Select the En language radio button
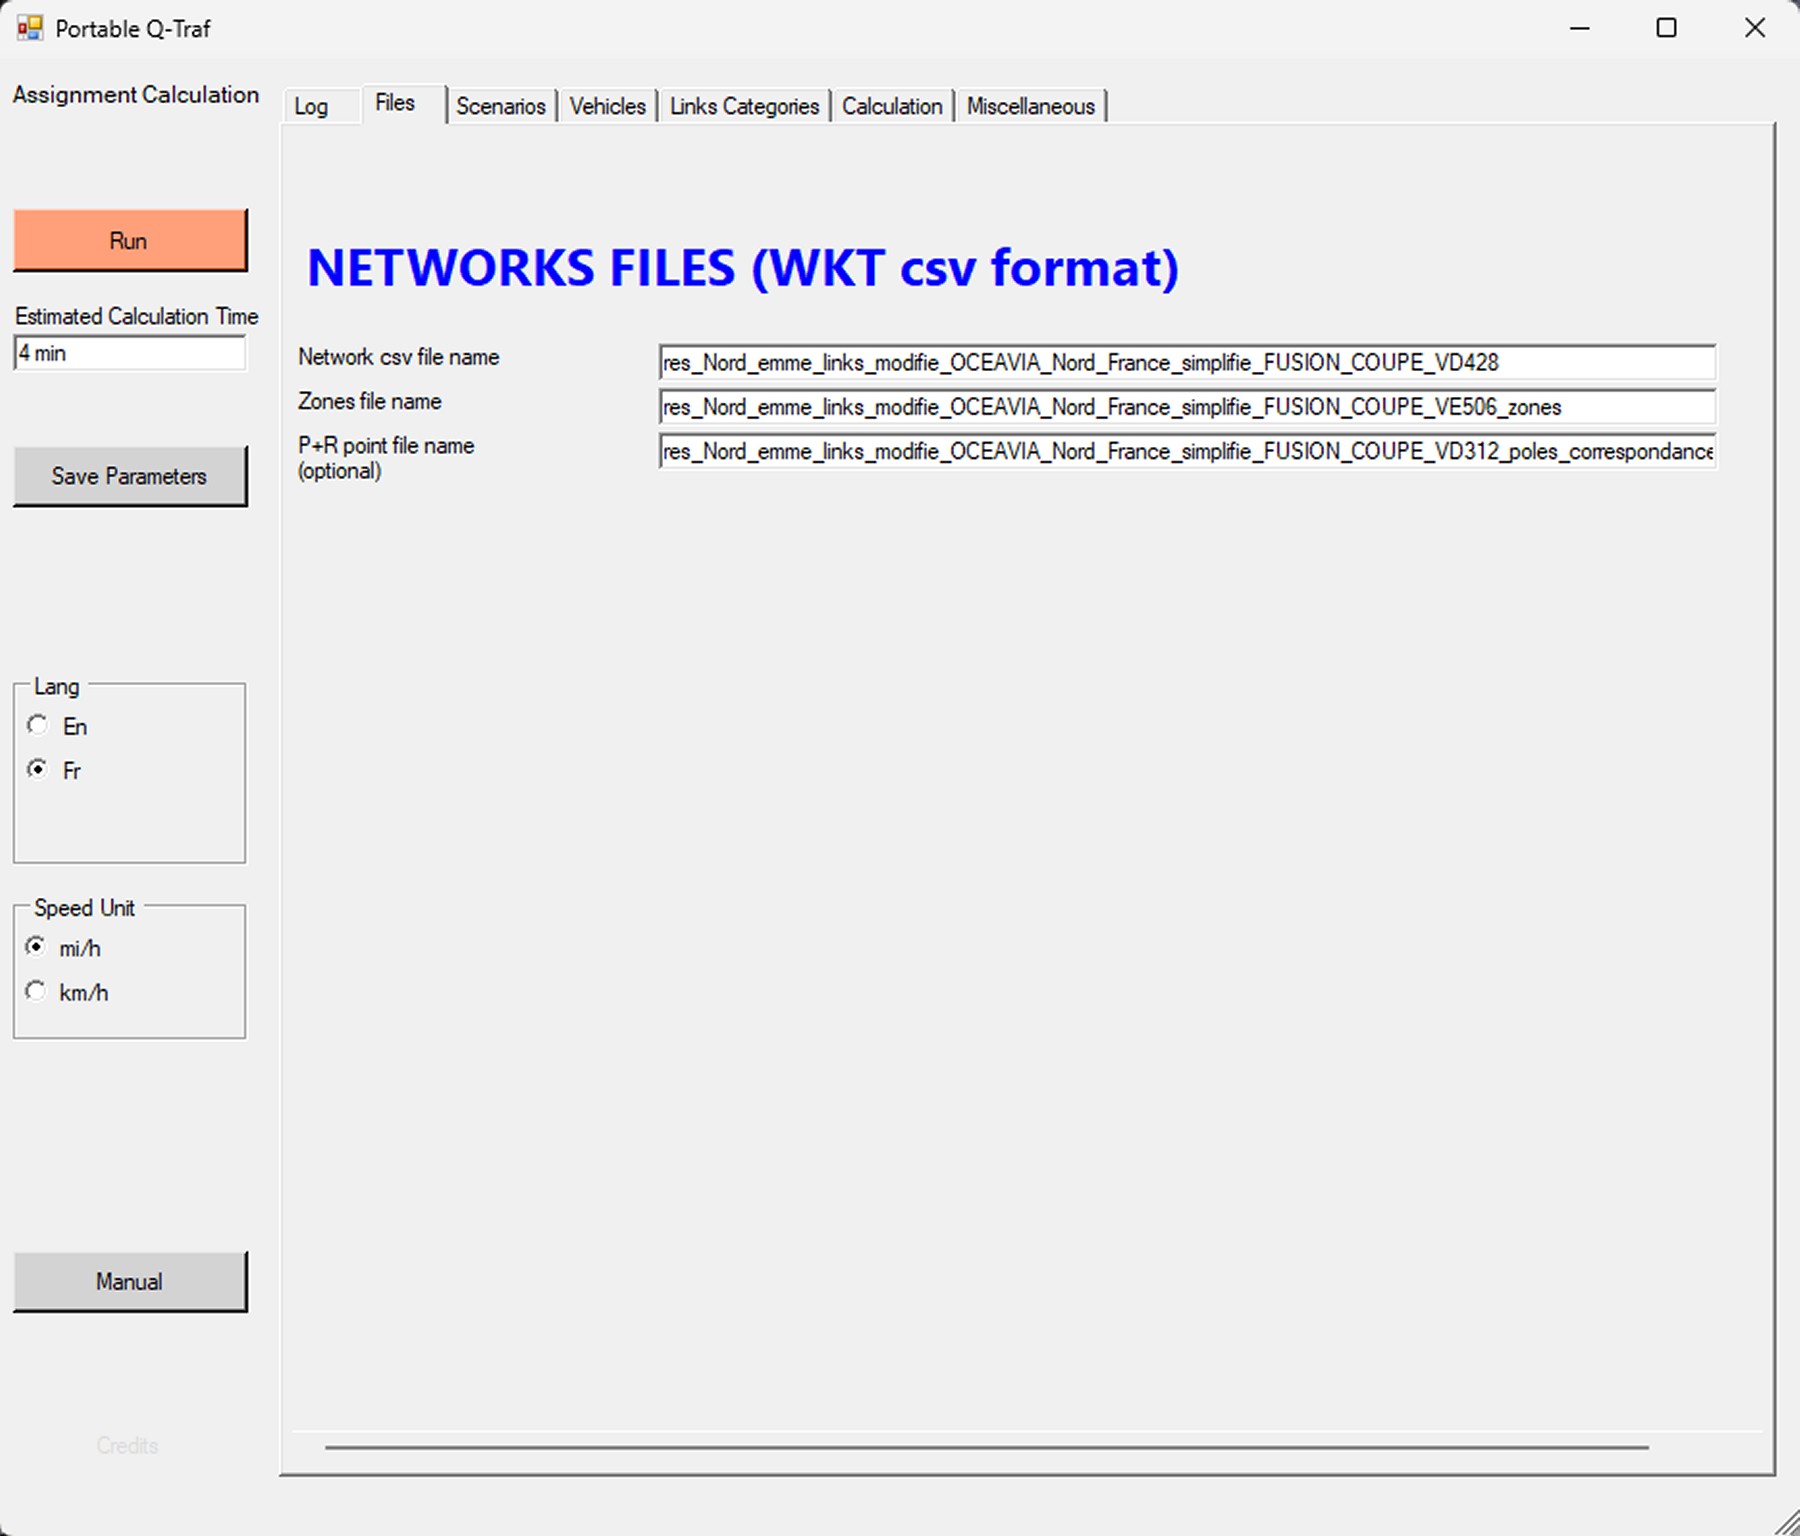Viewport: 1800px width, 1536px height. (37, 725)
